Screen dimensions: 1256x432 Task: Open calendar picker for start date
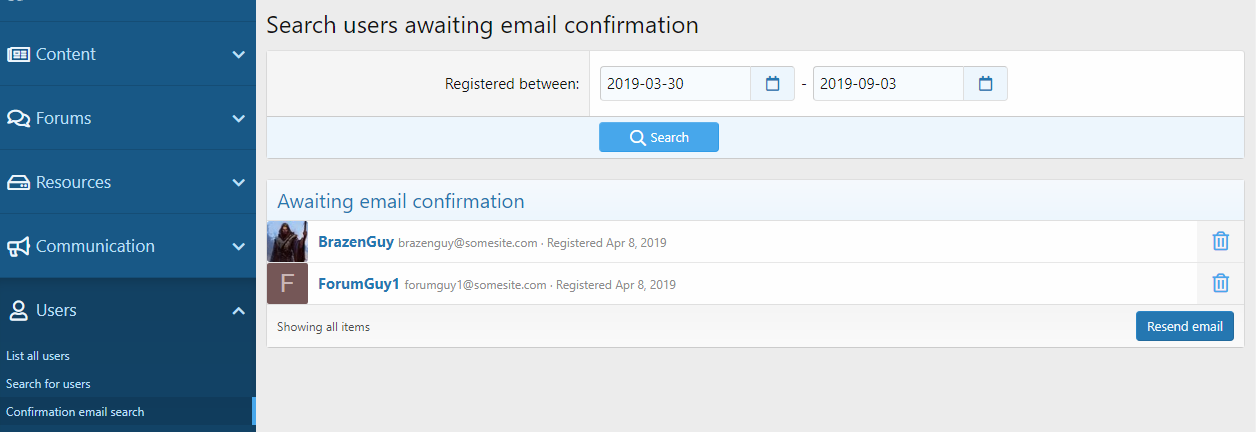(772, 84)
